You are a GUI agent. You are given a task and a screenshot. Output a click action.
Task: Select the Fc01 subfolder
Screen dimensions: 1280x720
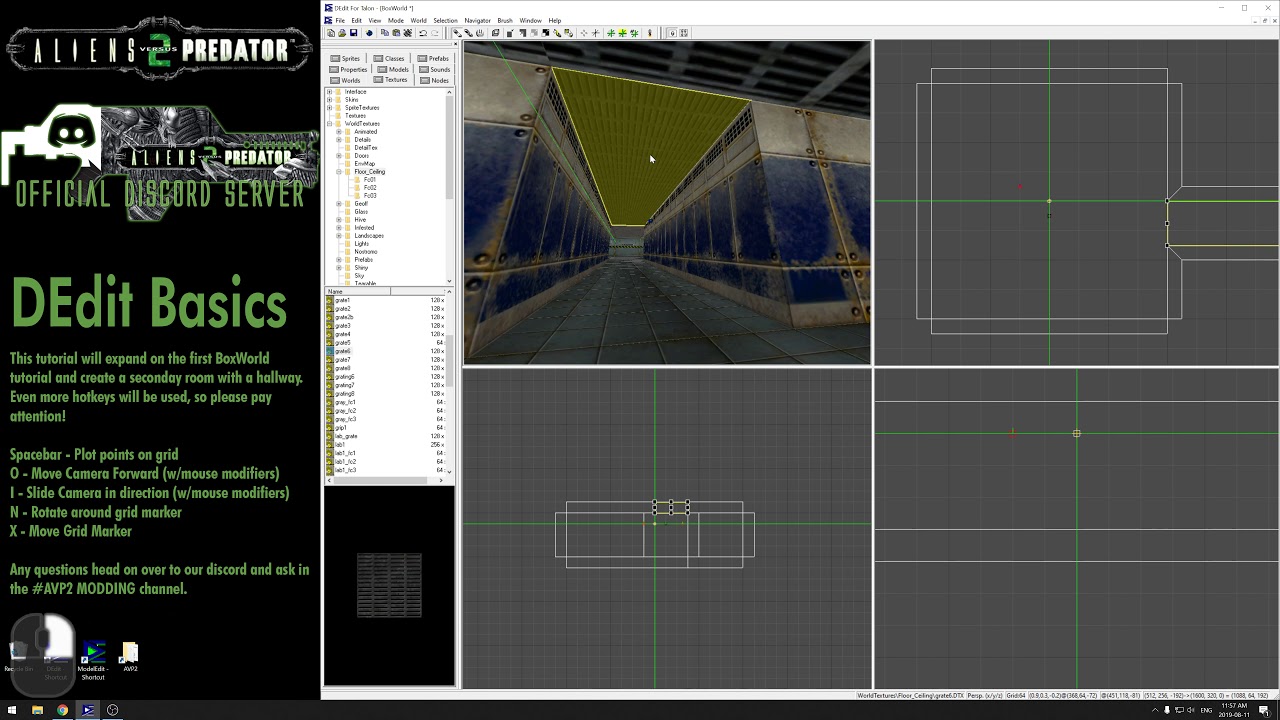pos(370,180)
